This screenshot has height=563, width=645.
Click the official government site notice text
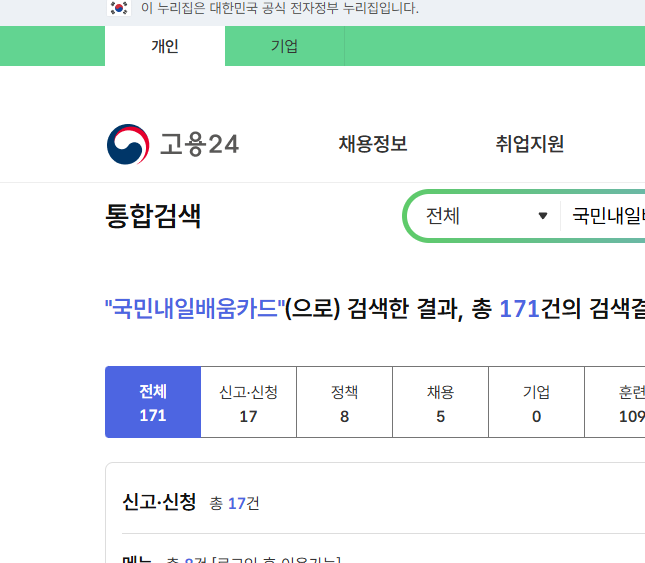point(280,8)
